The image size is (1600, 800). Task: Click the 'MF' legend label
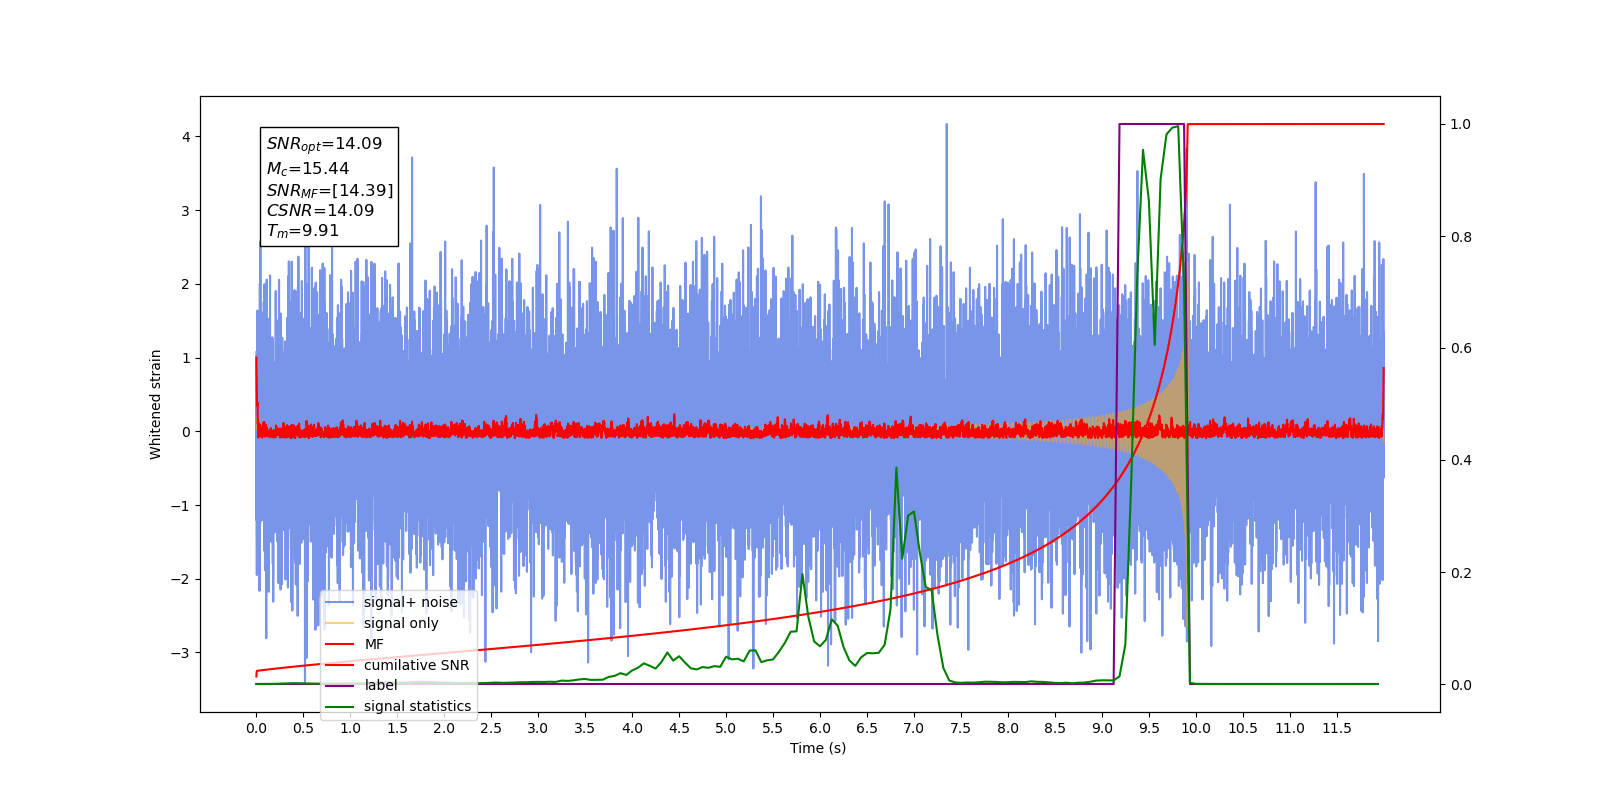pos(374,644)
